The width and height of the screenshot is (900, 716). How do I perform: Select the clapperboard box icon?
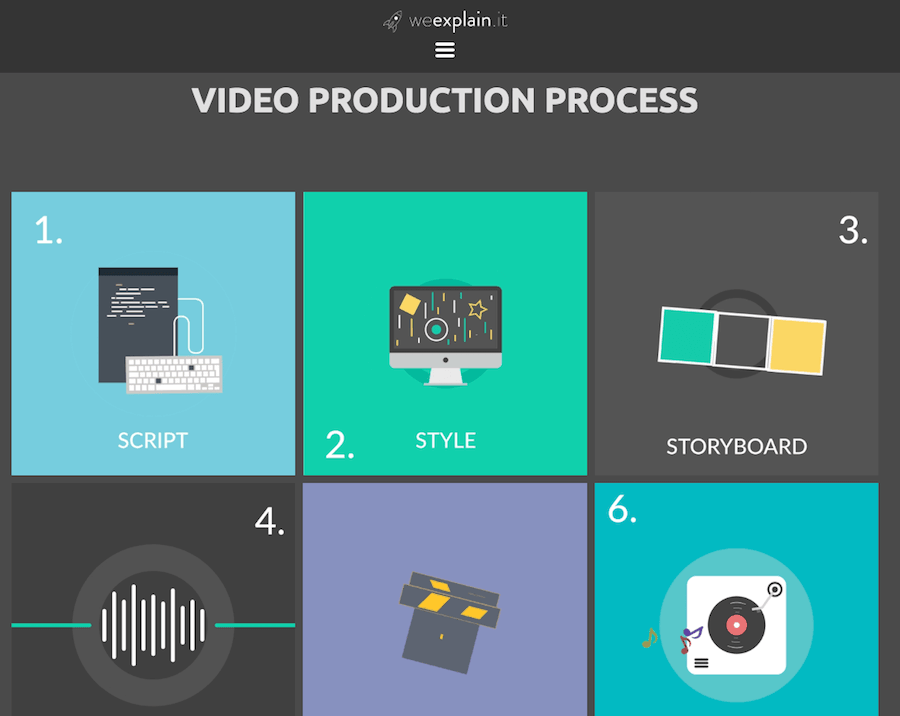449,622
